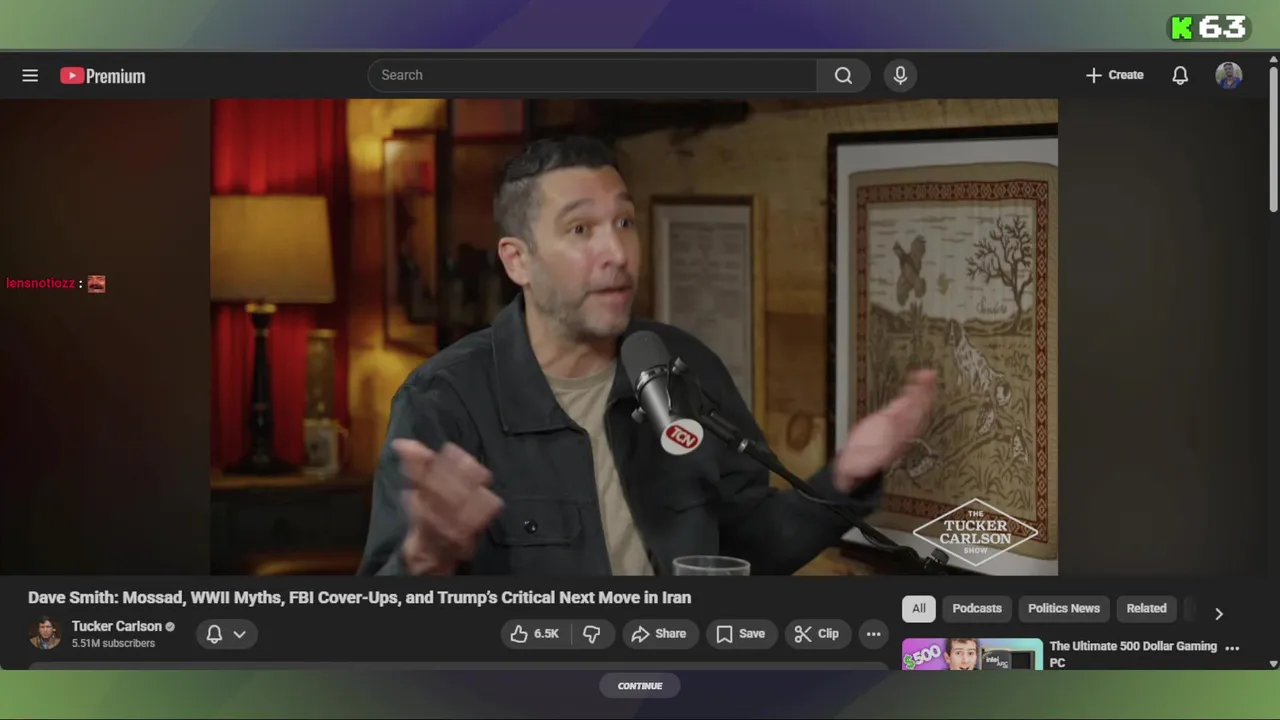Screen dimensions: 1280x720
Task: Share the video
Action: (x=658, y=634)
